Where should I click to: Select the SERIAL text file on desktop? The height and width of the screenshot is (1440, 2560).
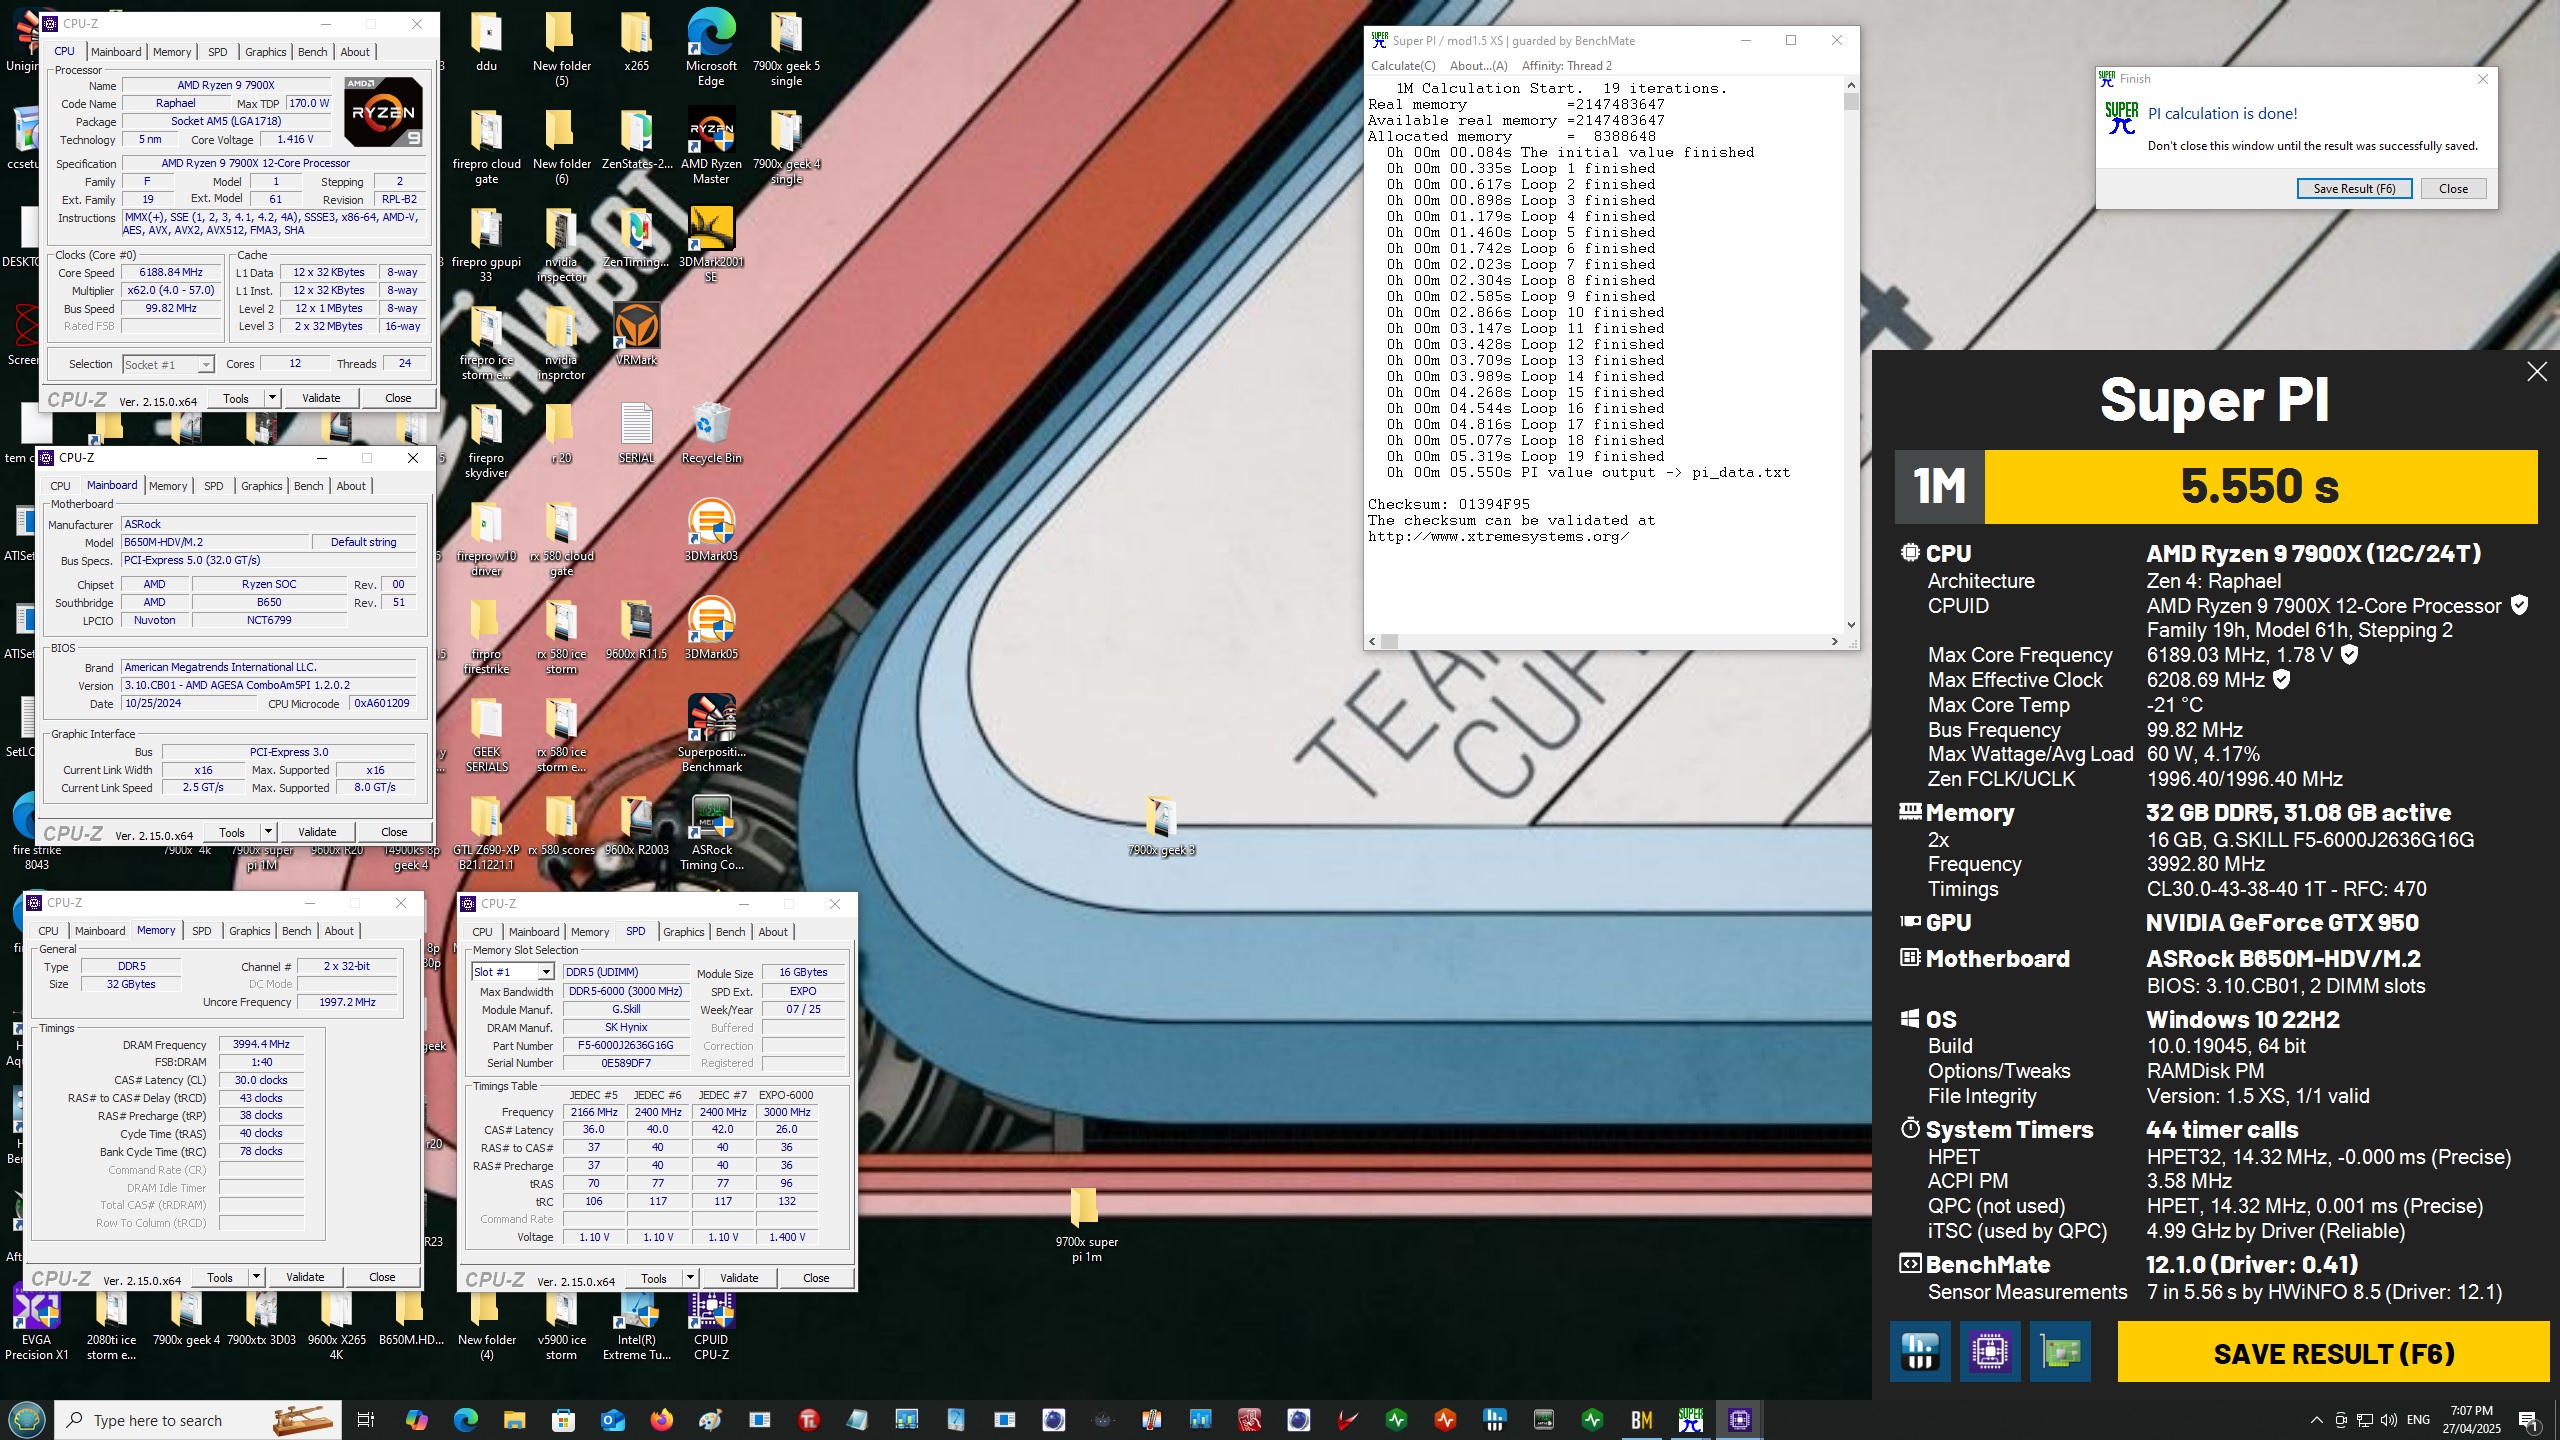(636, 433)
